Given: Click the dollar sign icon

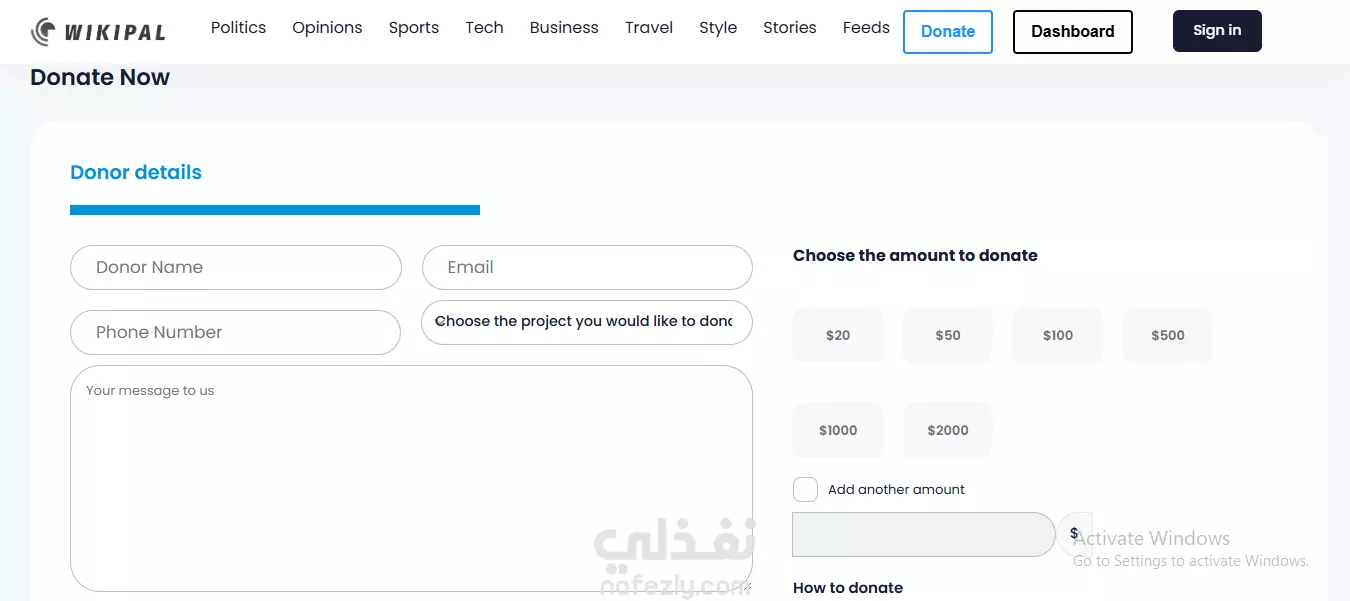Looking at the screenshot, I should coord(1074,534).
